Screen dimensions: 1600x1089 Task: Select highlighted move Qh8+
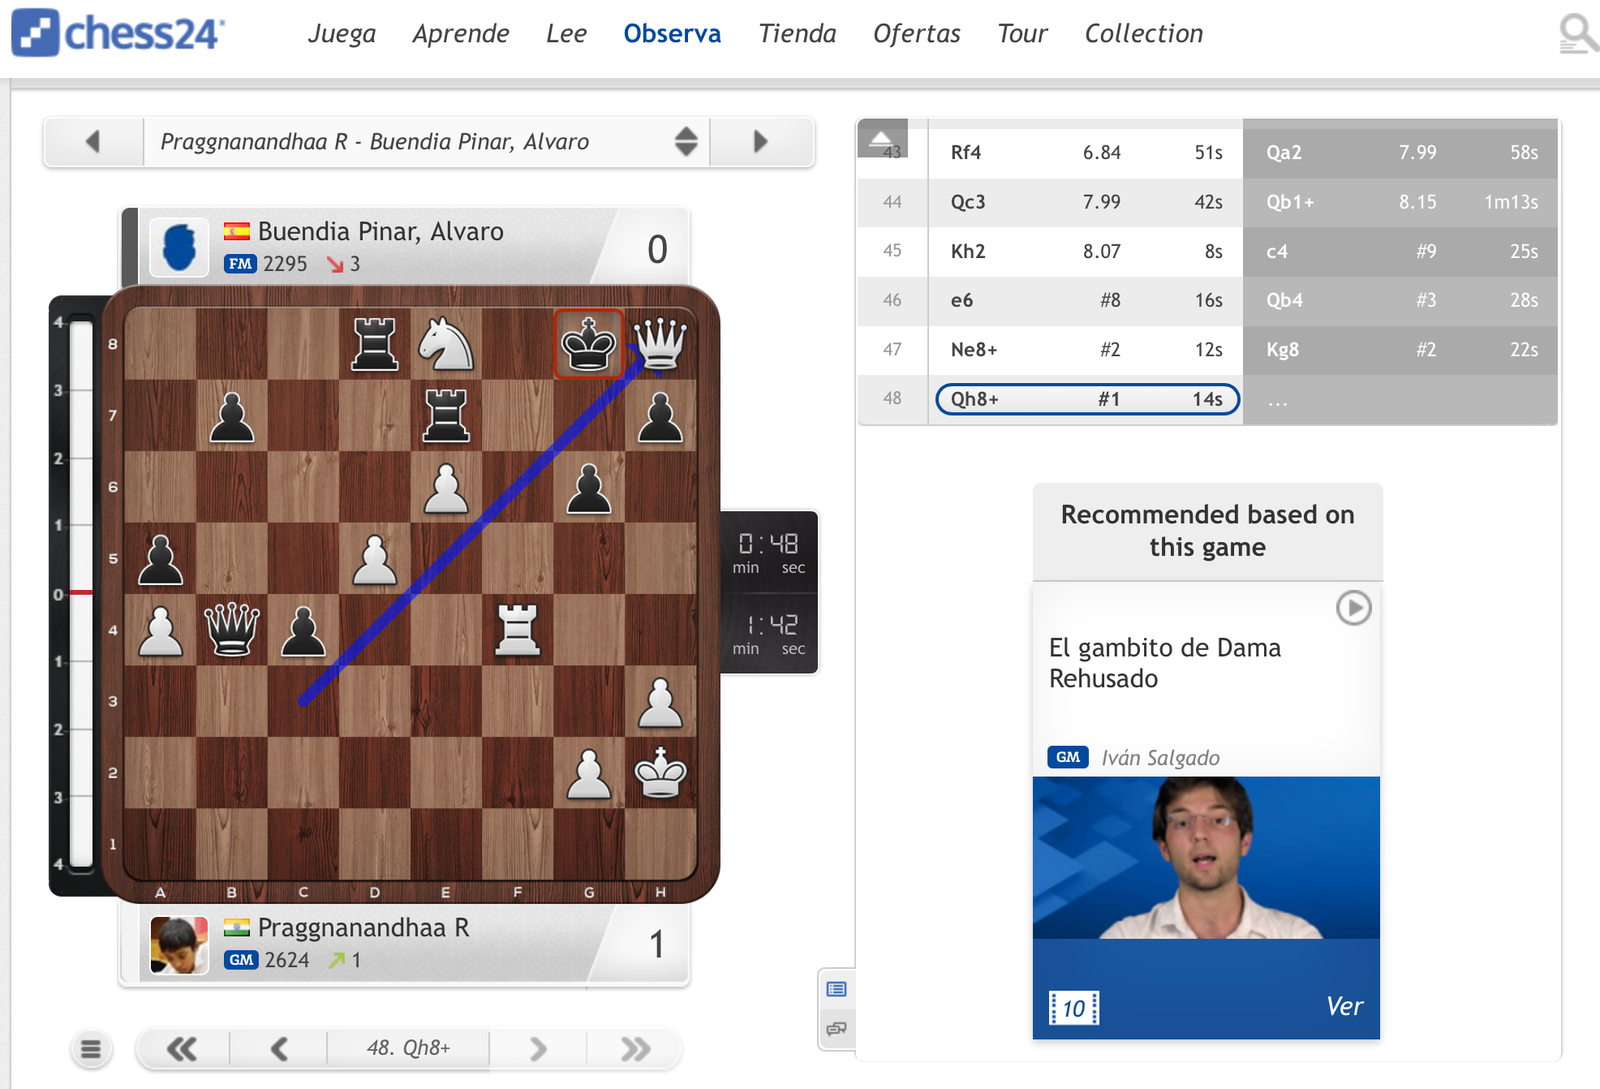(x=1087, y=399)
